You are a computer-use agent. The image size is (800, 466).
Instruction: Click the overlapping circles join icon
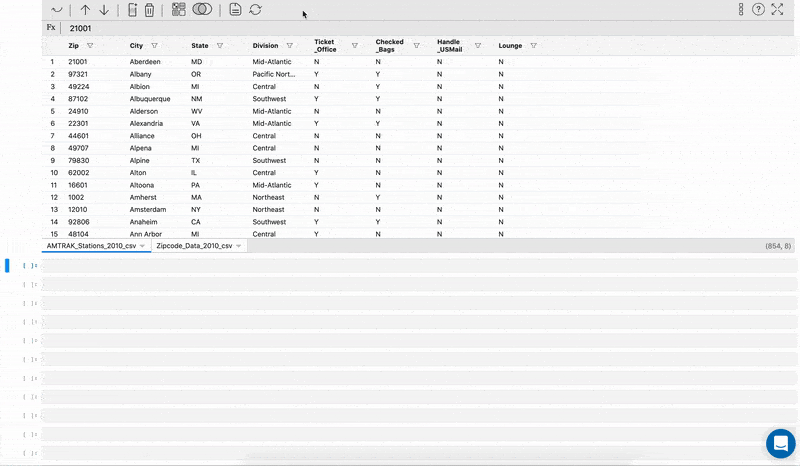coord(202,10)
